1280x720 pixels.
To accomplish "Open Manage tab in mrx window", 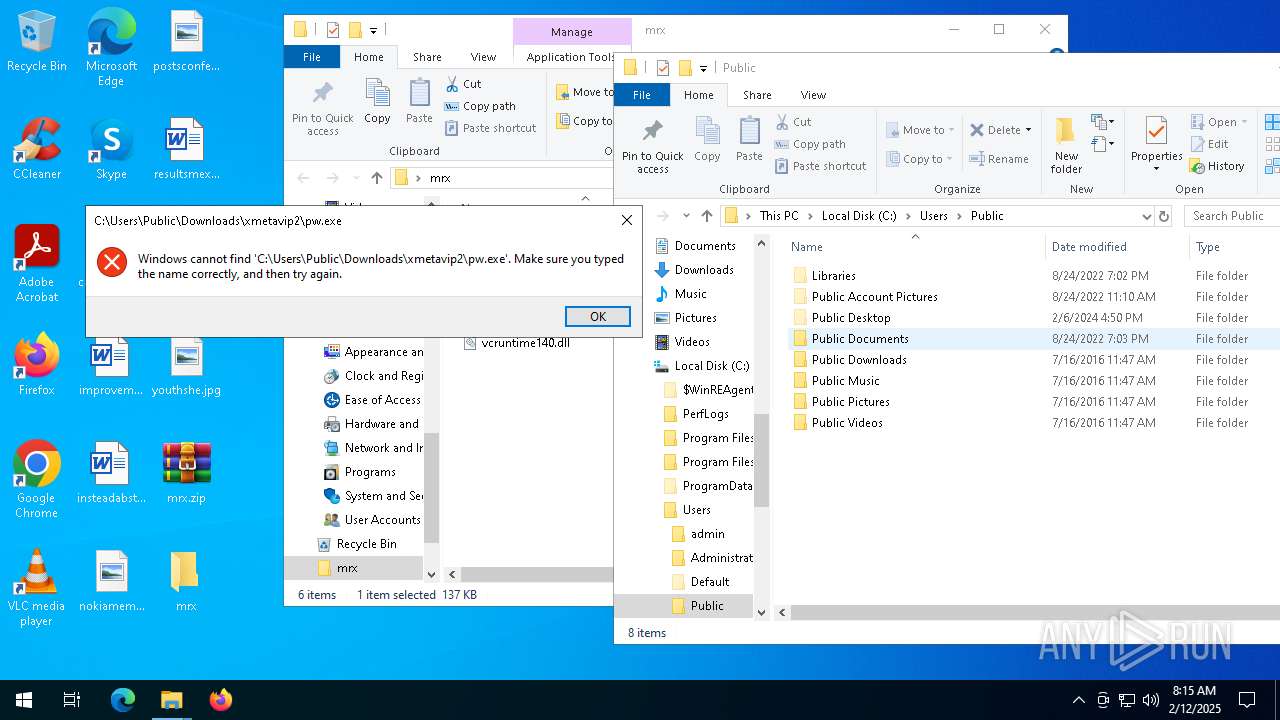I will (x=572, y=32).
